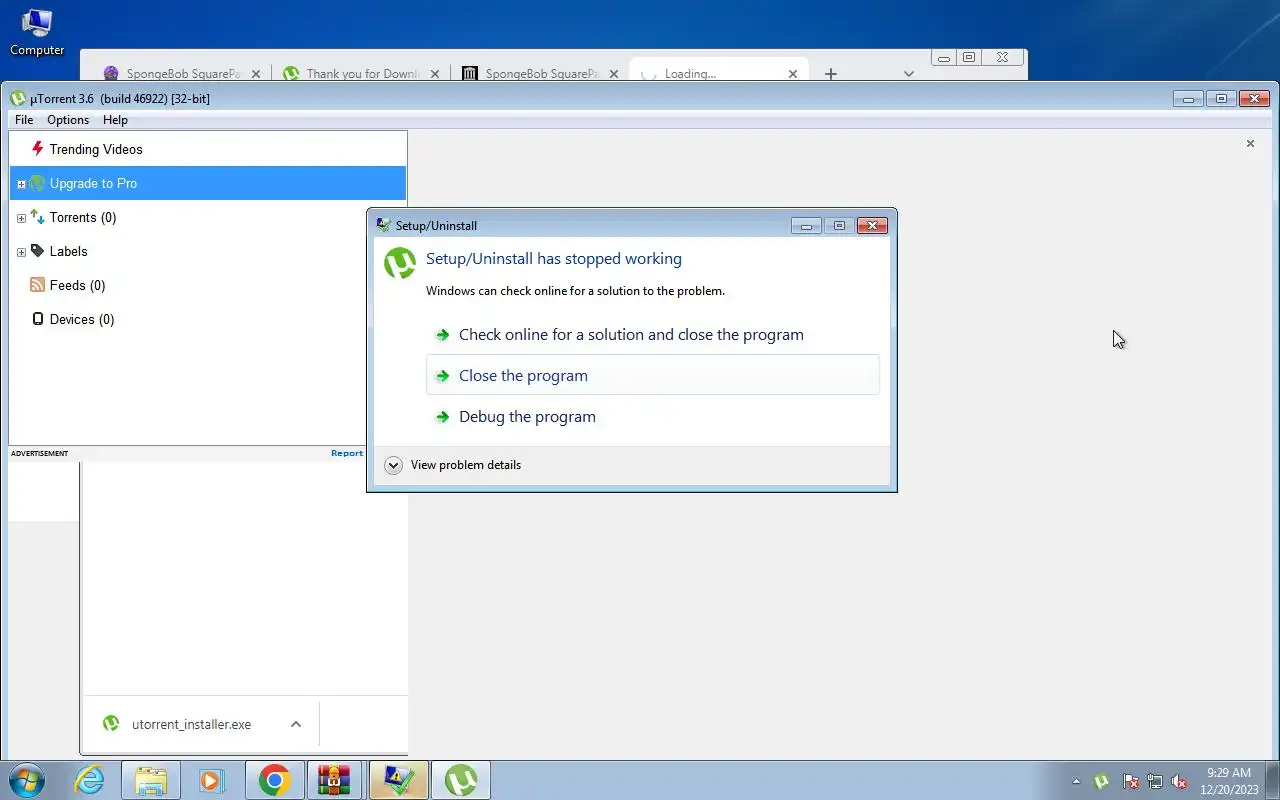This screenshot has width=1280, height=800.
Task: Open the File menu
Action: (24, 120)
